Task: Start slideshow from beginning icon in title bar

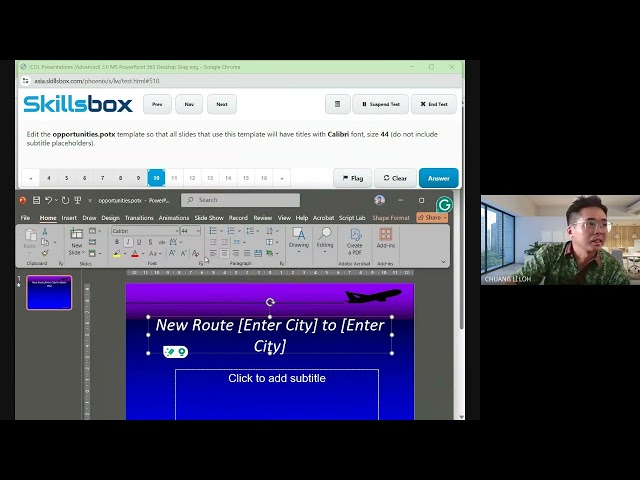Action: (x=78, y=200)
